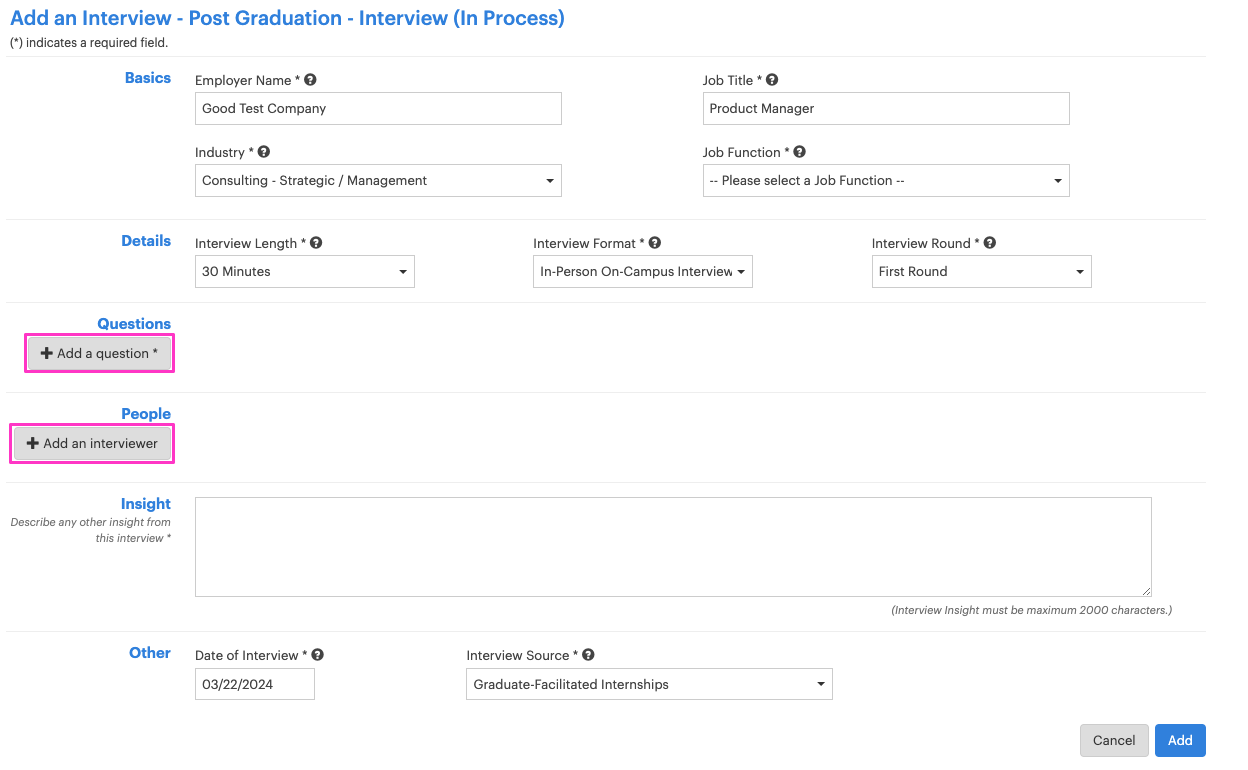Open the Interview Source dropdown
1248x770 pixels.
(x=649, y=685)
